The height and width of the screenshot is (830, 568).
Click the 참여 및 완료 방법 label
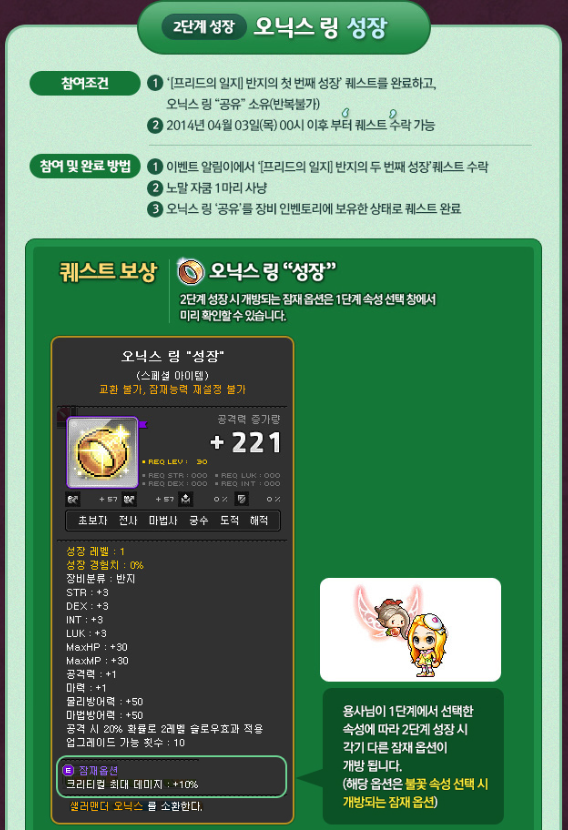point(85,166)
